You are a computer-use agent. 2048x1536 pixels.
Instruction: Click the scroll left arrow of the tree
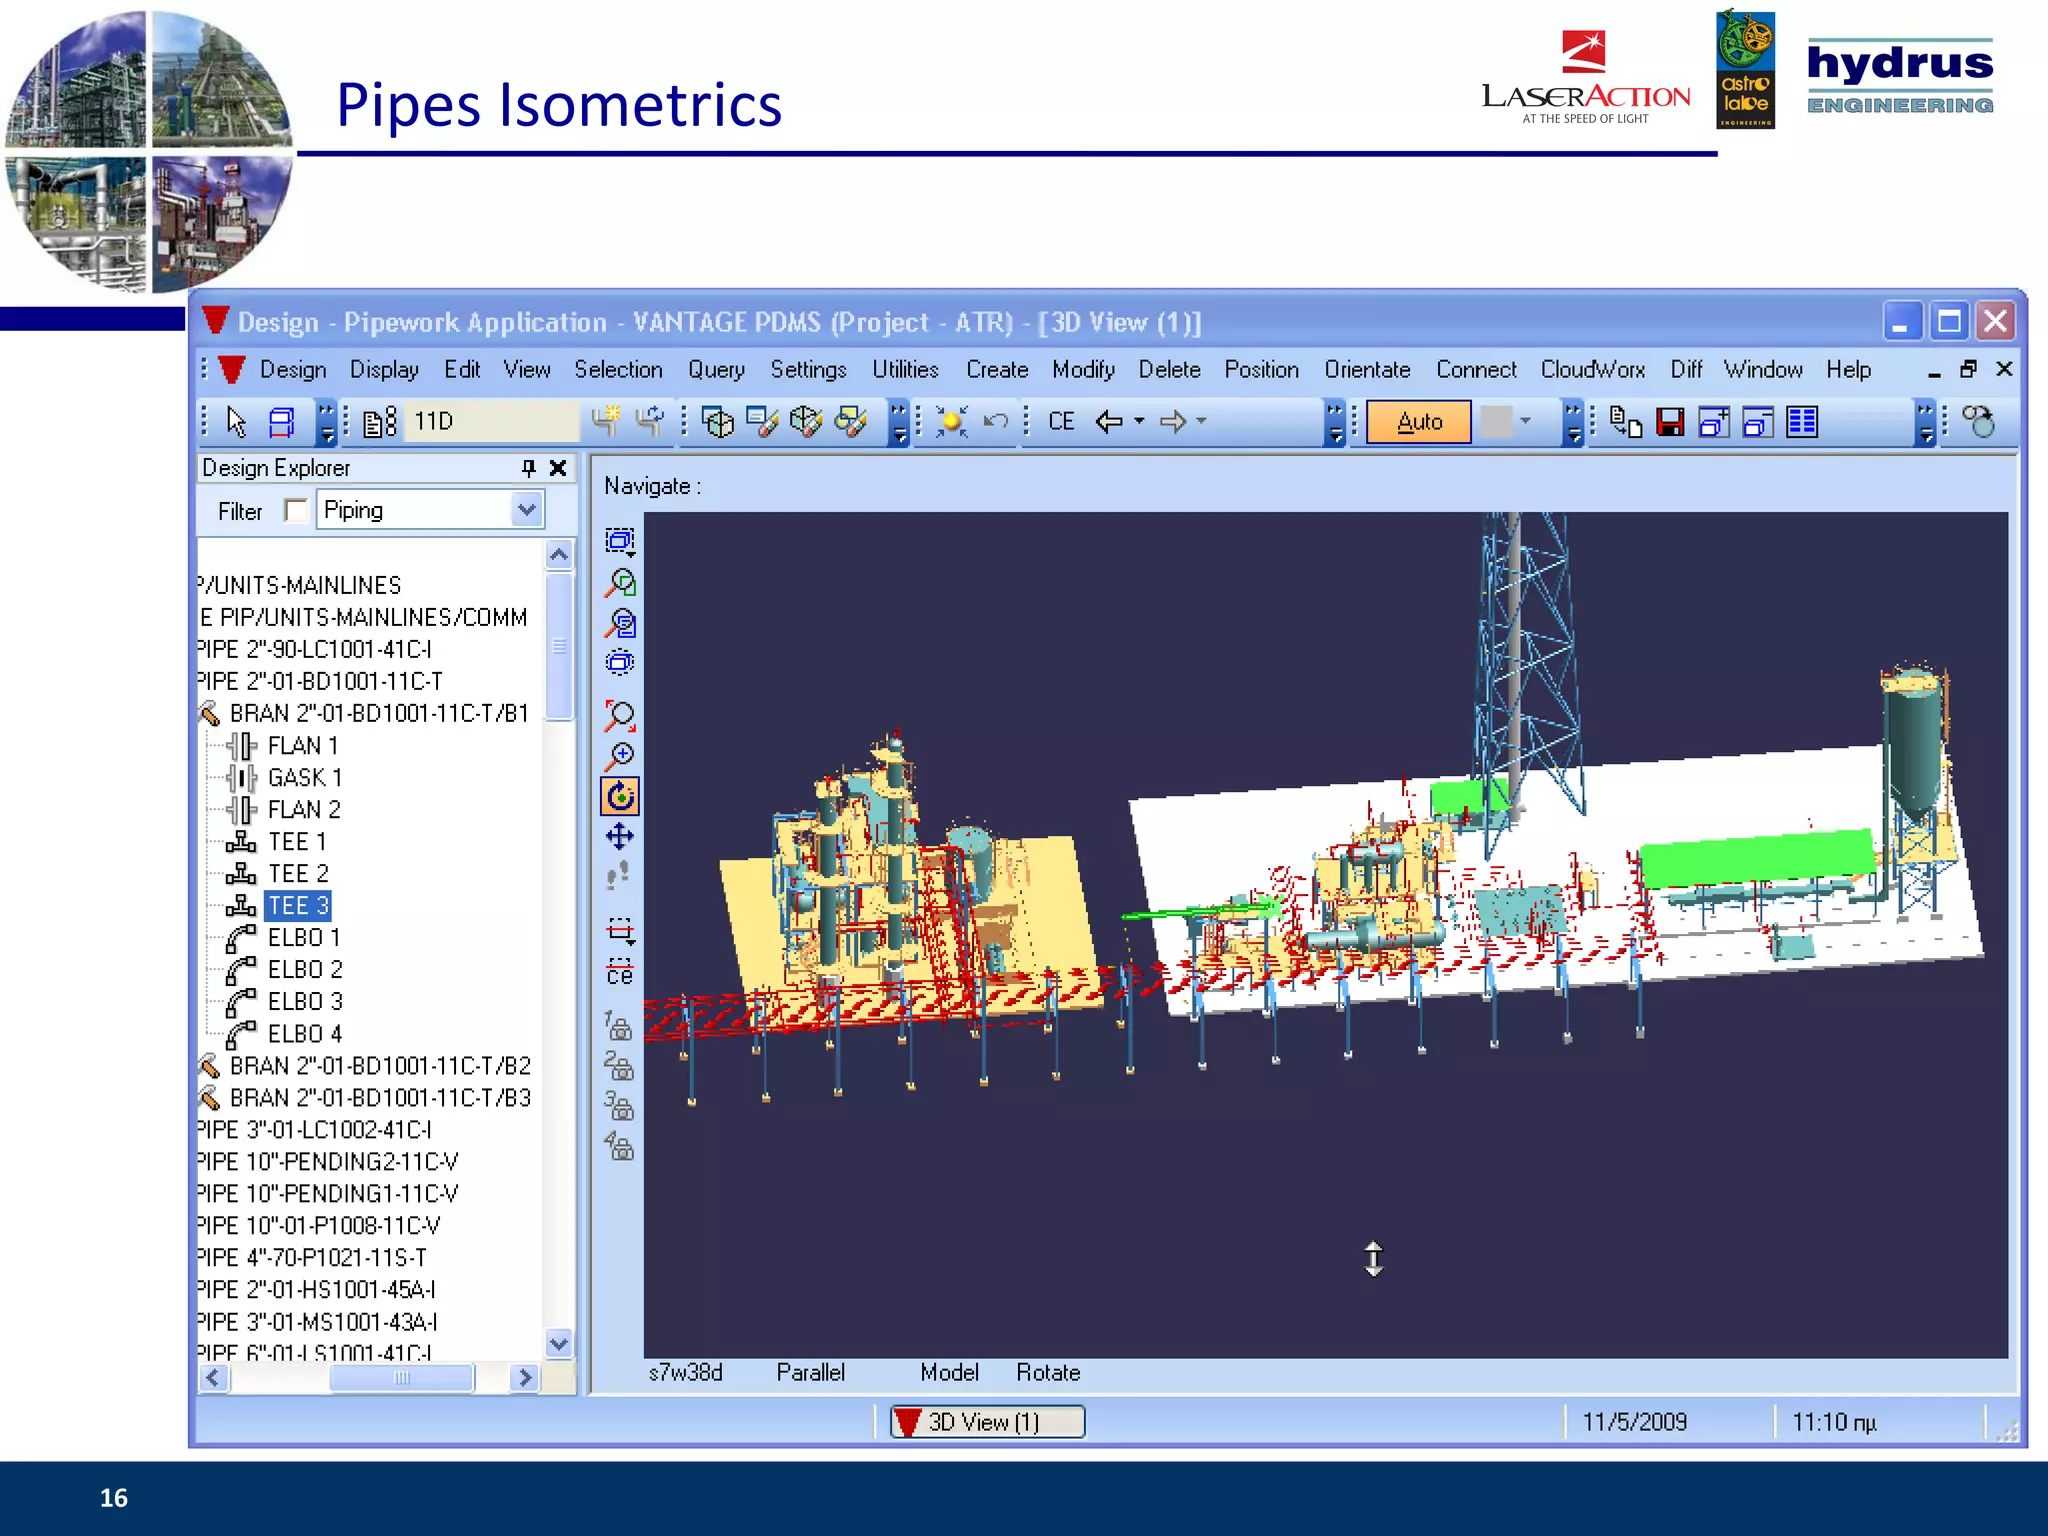click(214, 1378)
